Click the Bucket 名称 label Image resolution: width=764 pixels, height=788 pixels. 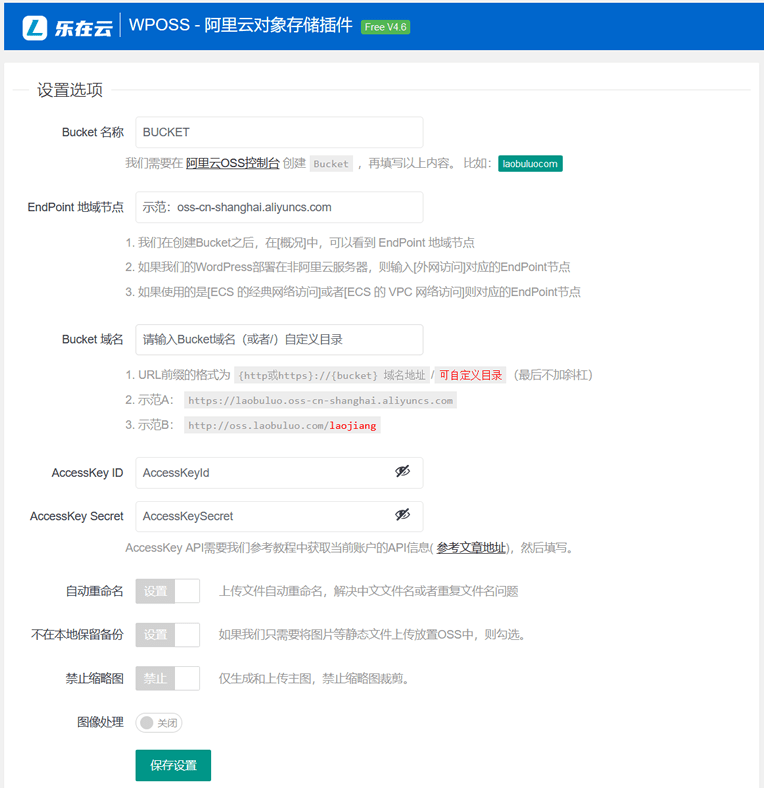coord(92,132)
